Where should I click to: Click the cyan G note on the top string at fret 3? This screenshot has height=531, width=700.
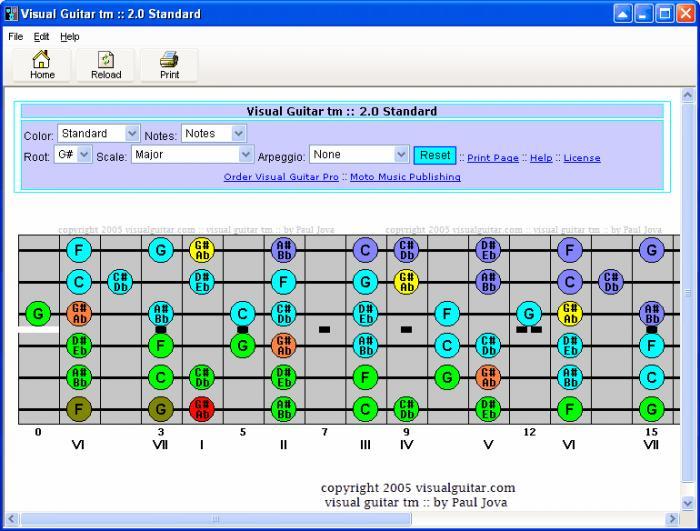(x=161, y=250)
